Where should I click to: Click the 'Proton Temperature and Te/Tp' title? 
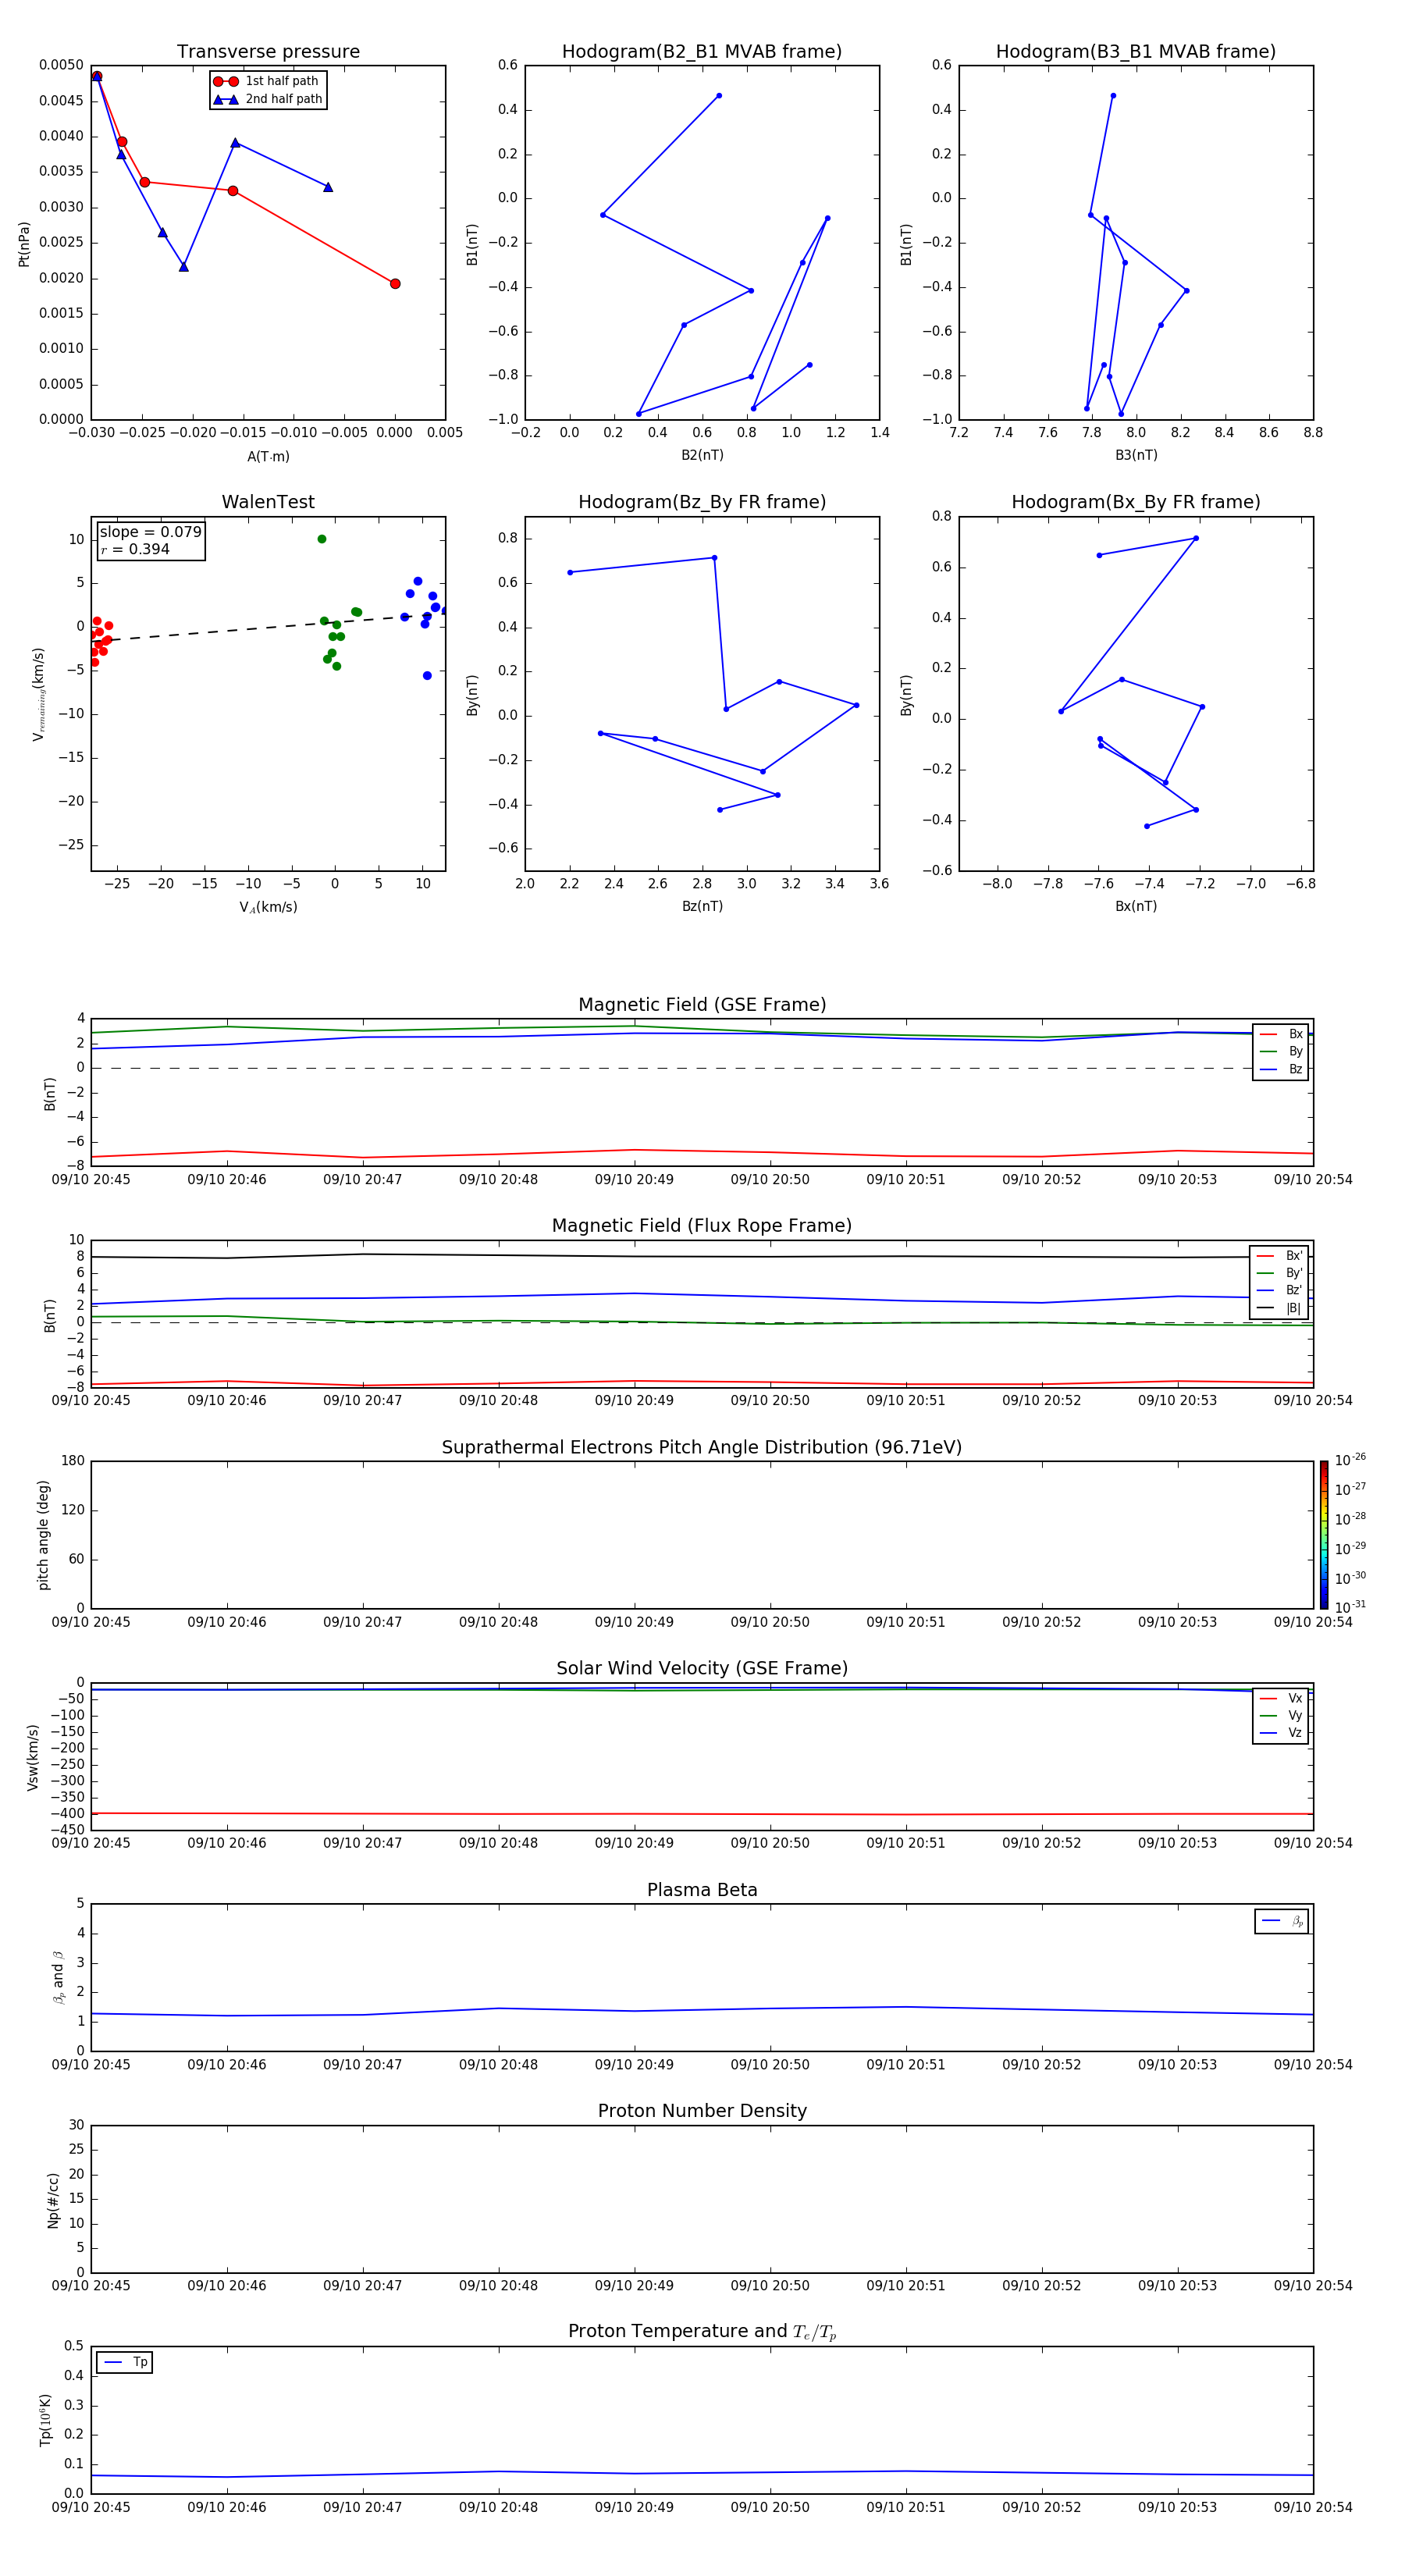coord(702,2332)
